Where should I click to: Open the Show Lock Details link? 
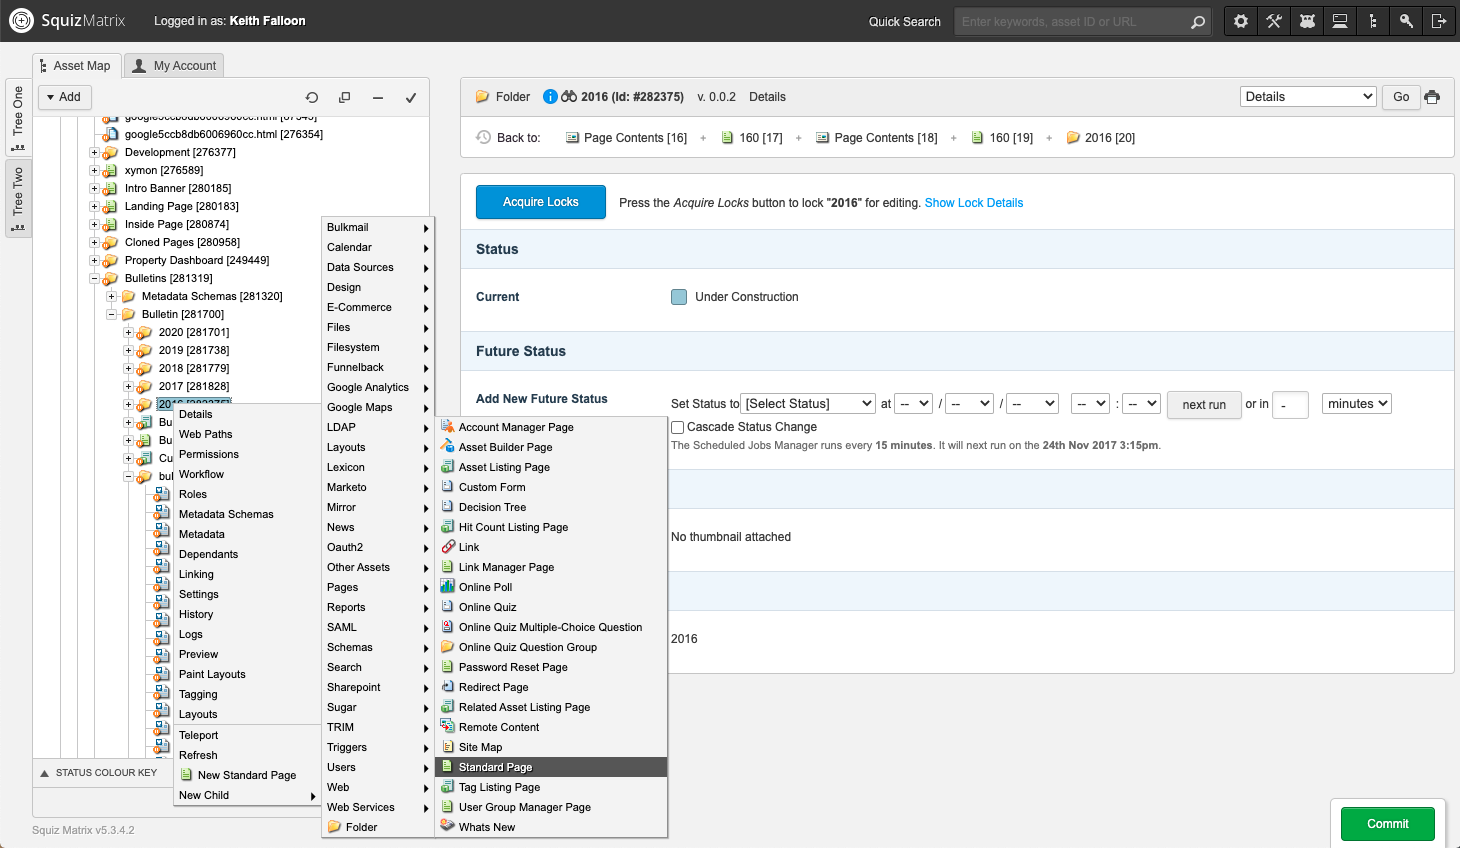click(x=973, y=202)
